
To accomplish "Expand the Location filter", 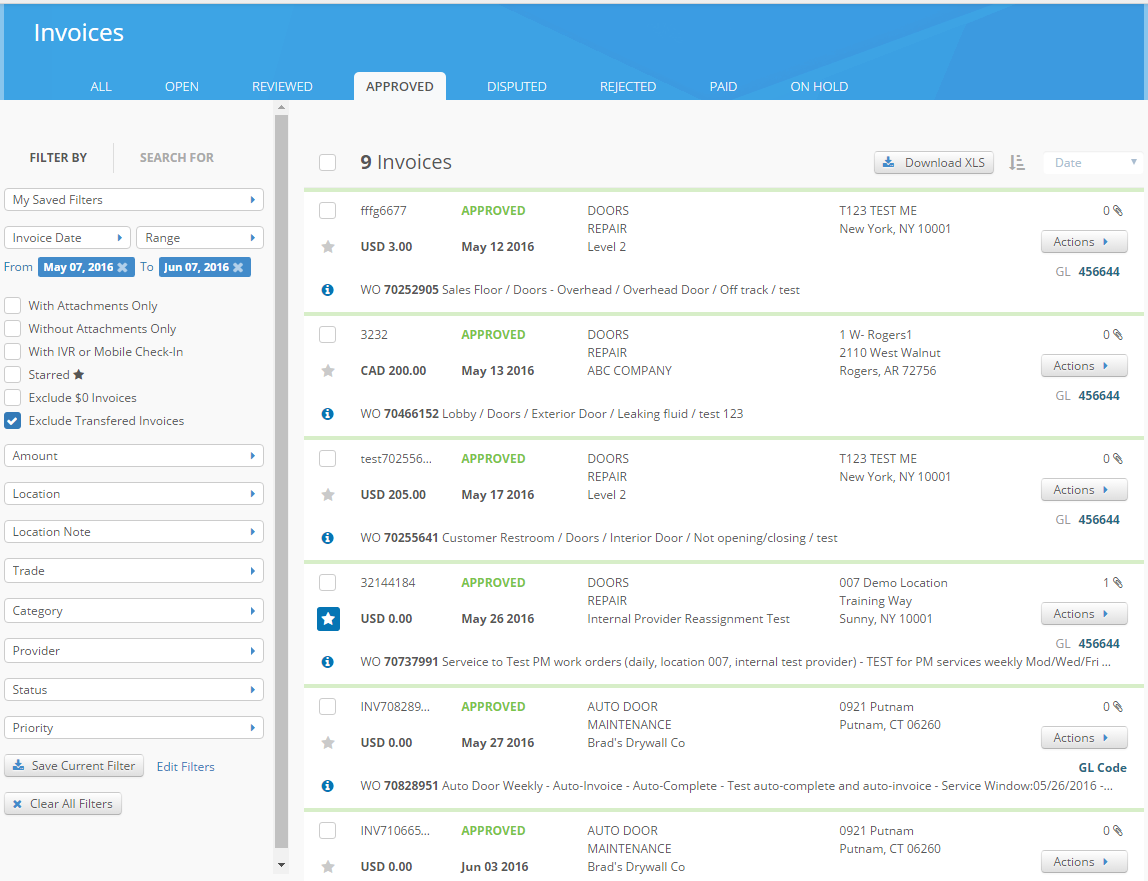I will 134,494.
